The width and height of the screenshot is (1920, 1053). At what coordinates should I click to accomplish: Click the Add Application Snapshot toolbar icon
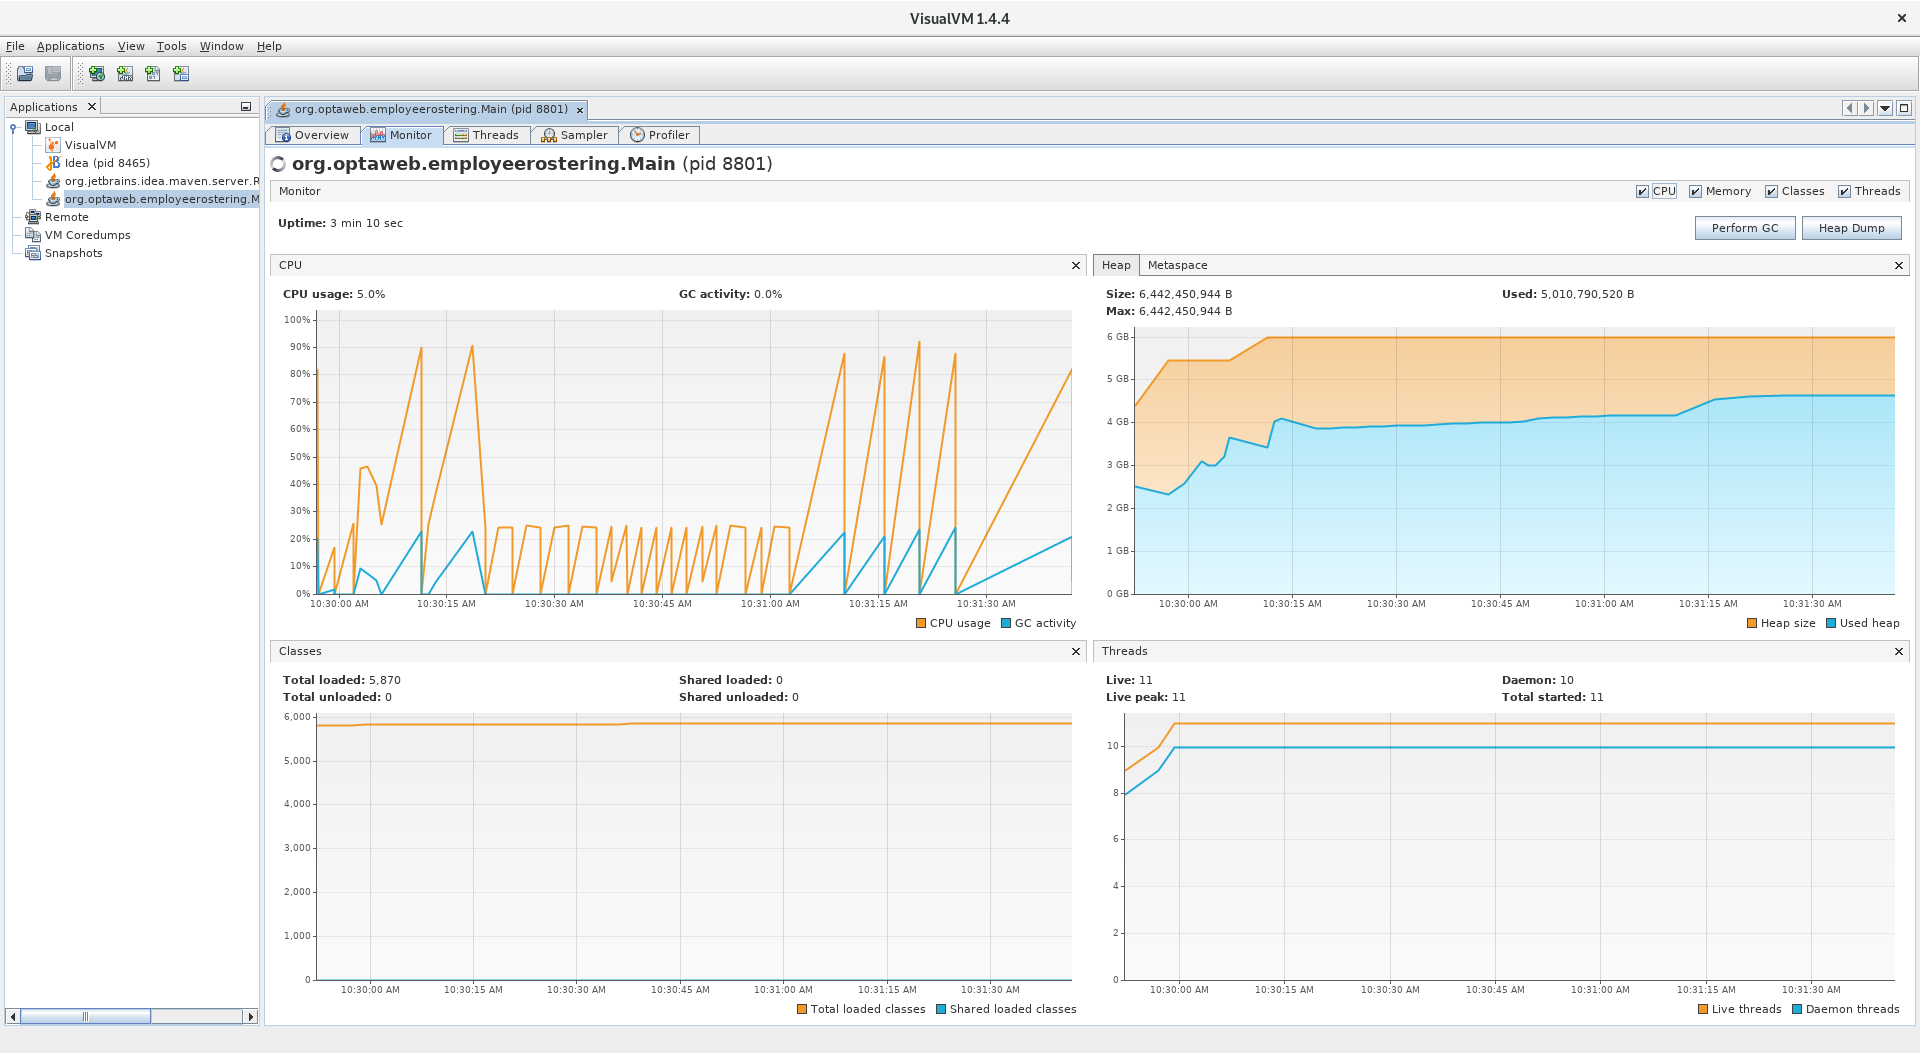(x=181, y=74)
